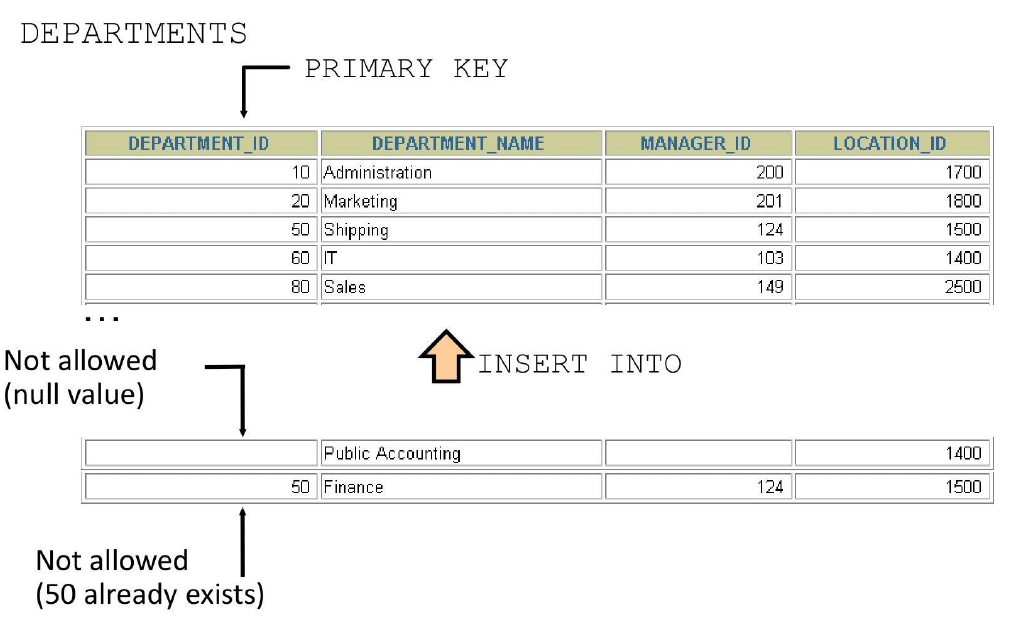Click the orange INSERT INTO up arrow
This screenshot has height=618, width=1019.
446,357
